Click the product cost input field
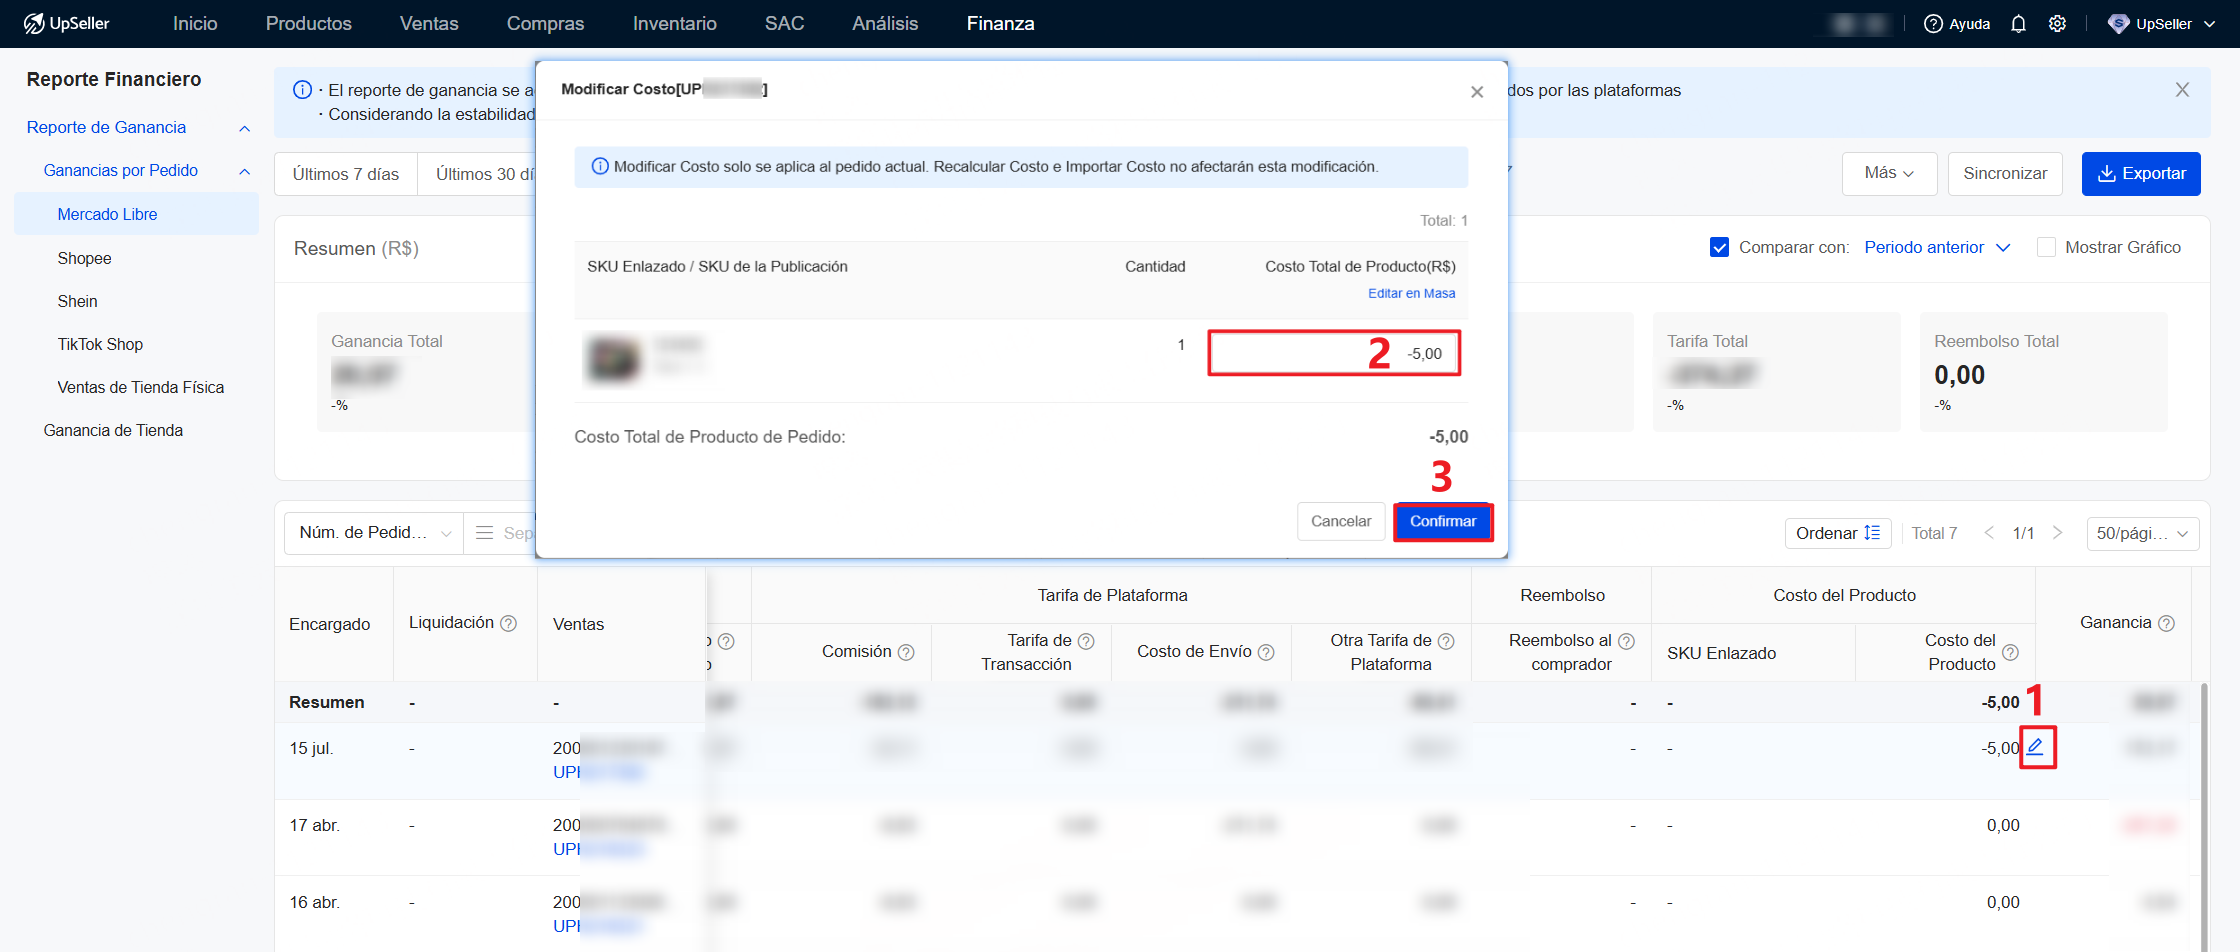Screen dimensions: 2240x952 pyautogui.click(x=1333, y=353)
